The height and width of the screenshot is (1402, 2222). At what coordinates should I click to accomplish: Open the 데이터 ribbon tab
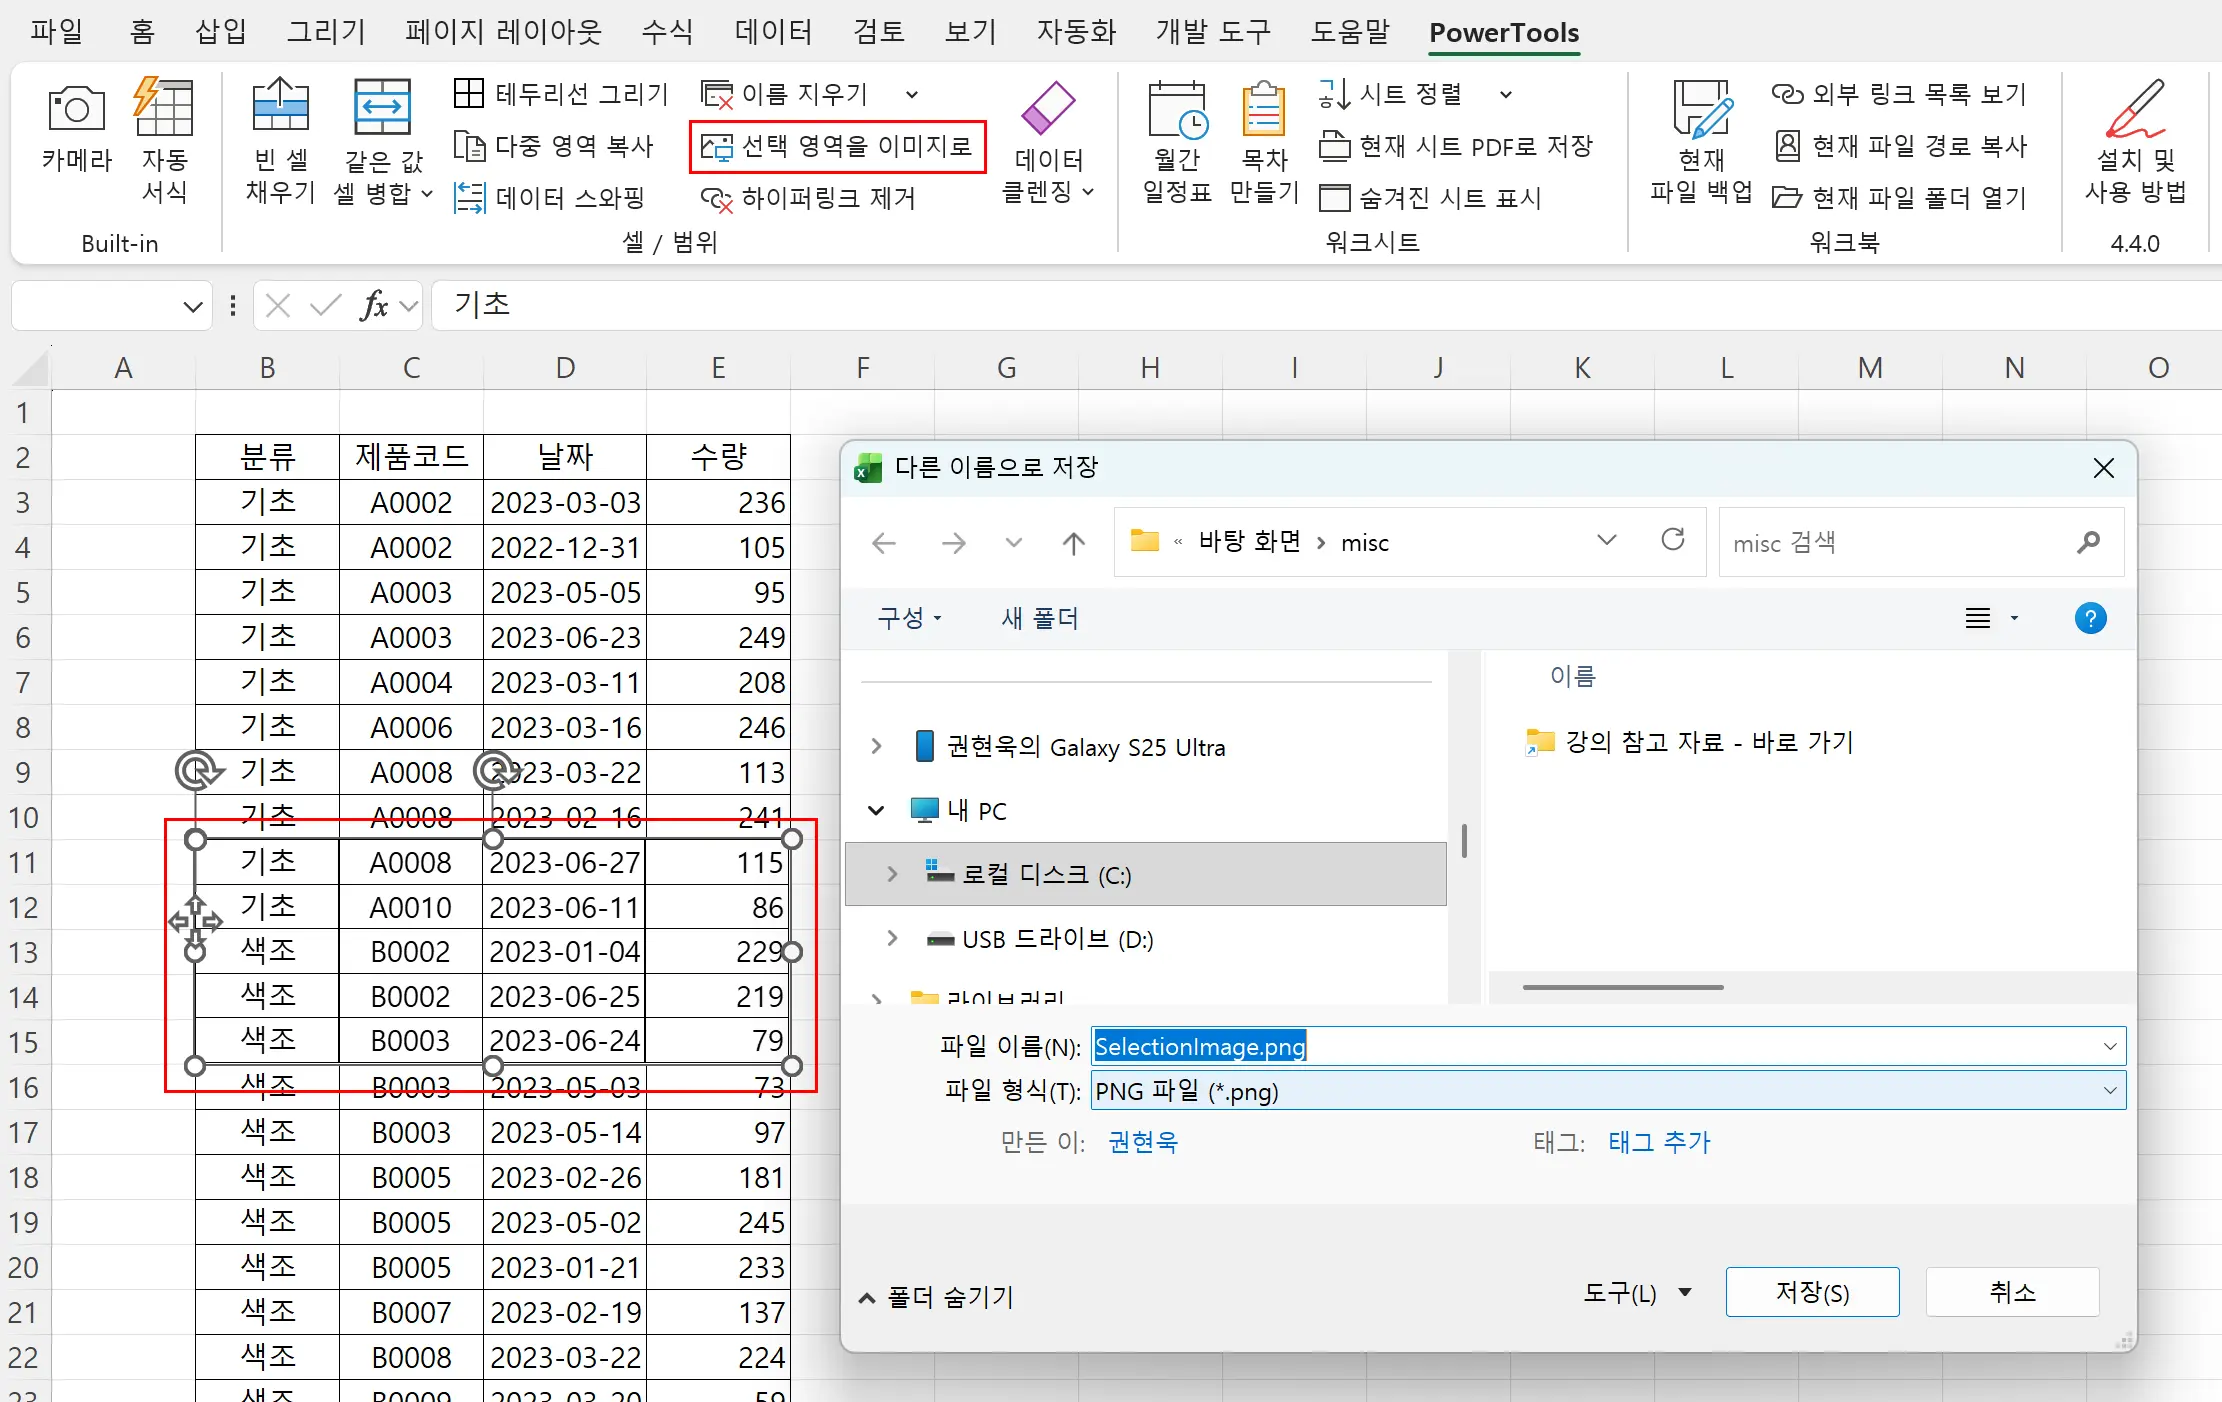click(x=771, y=31)
